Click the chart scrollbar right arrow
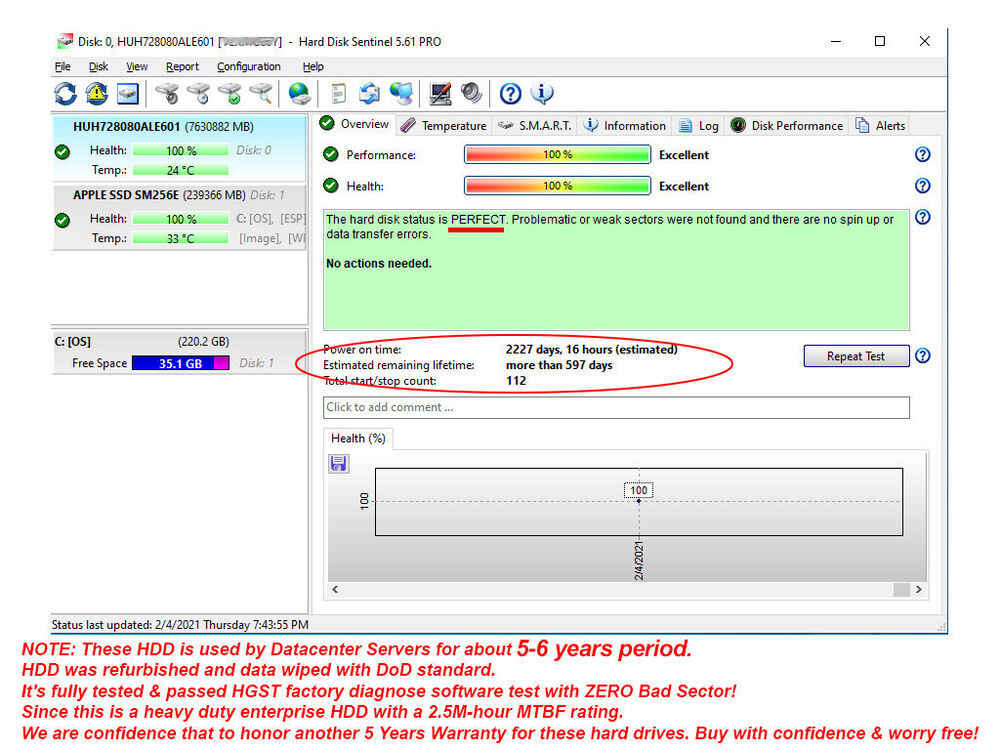 click(918, 590)
